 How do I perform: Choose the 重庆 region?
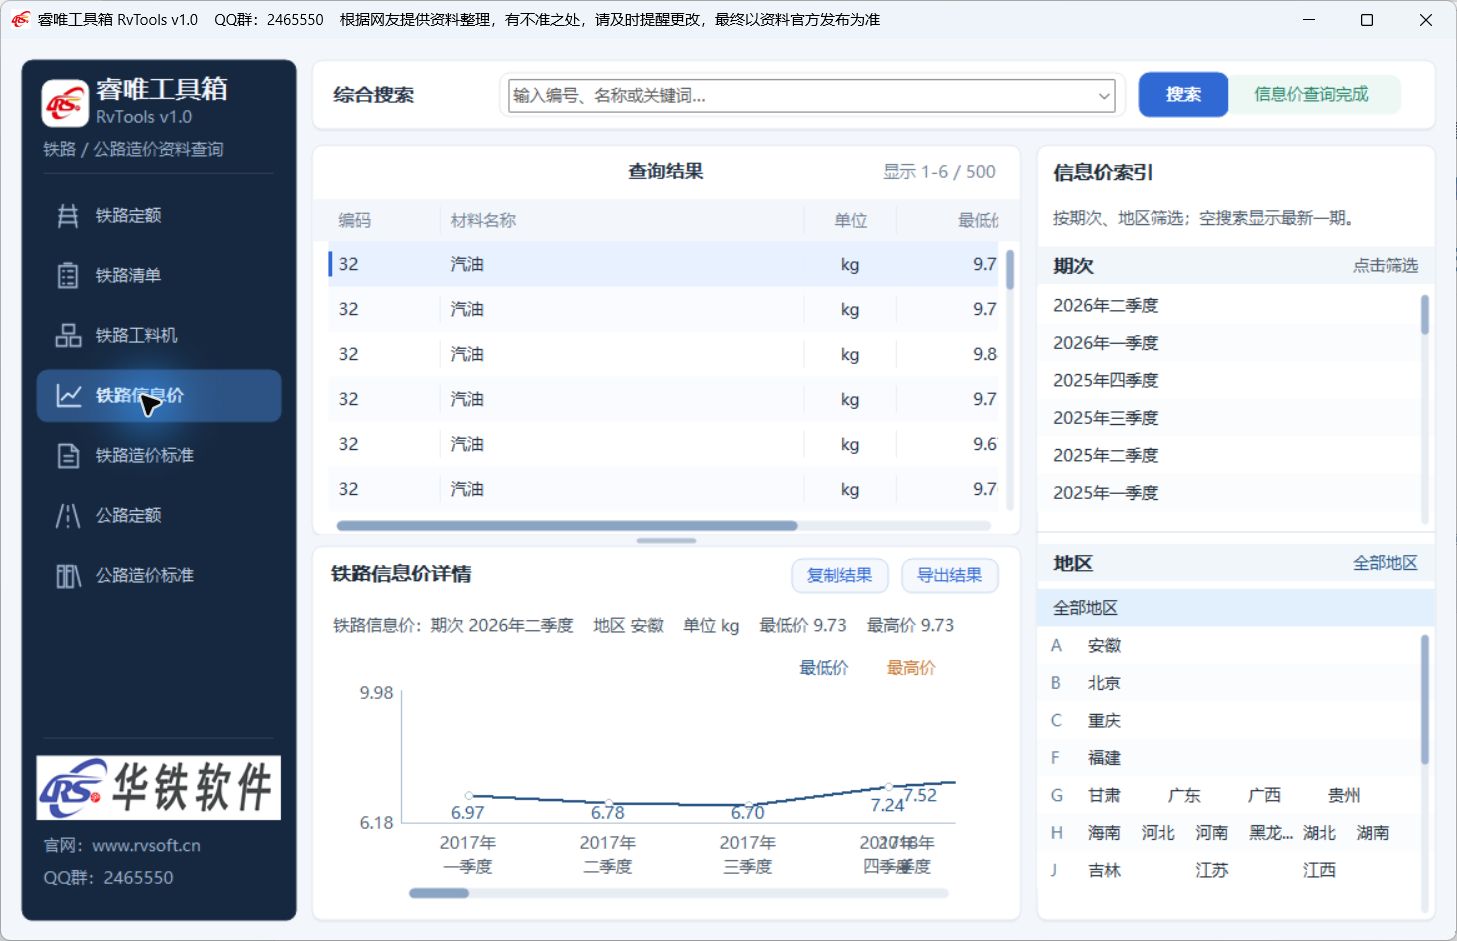[x=1104, y=721]
